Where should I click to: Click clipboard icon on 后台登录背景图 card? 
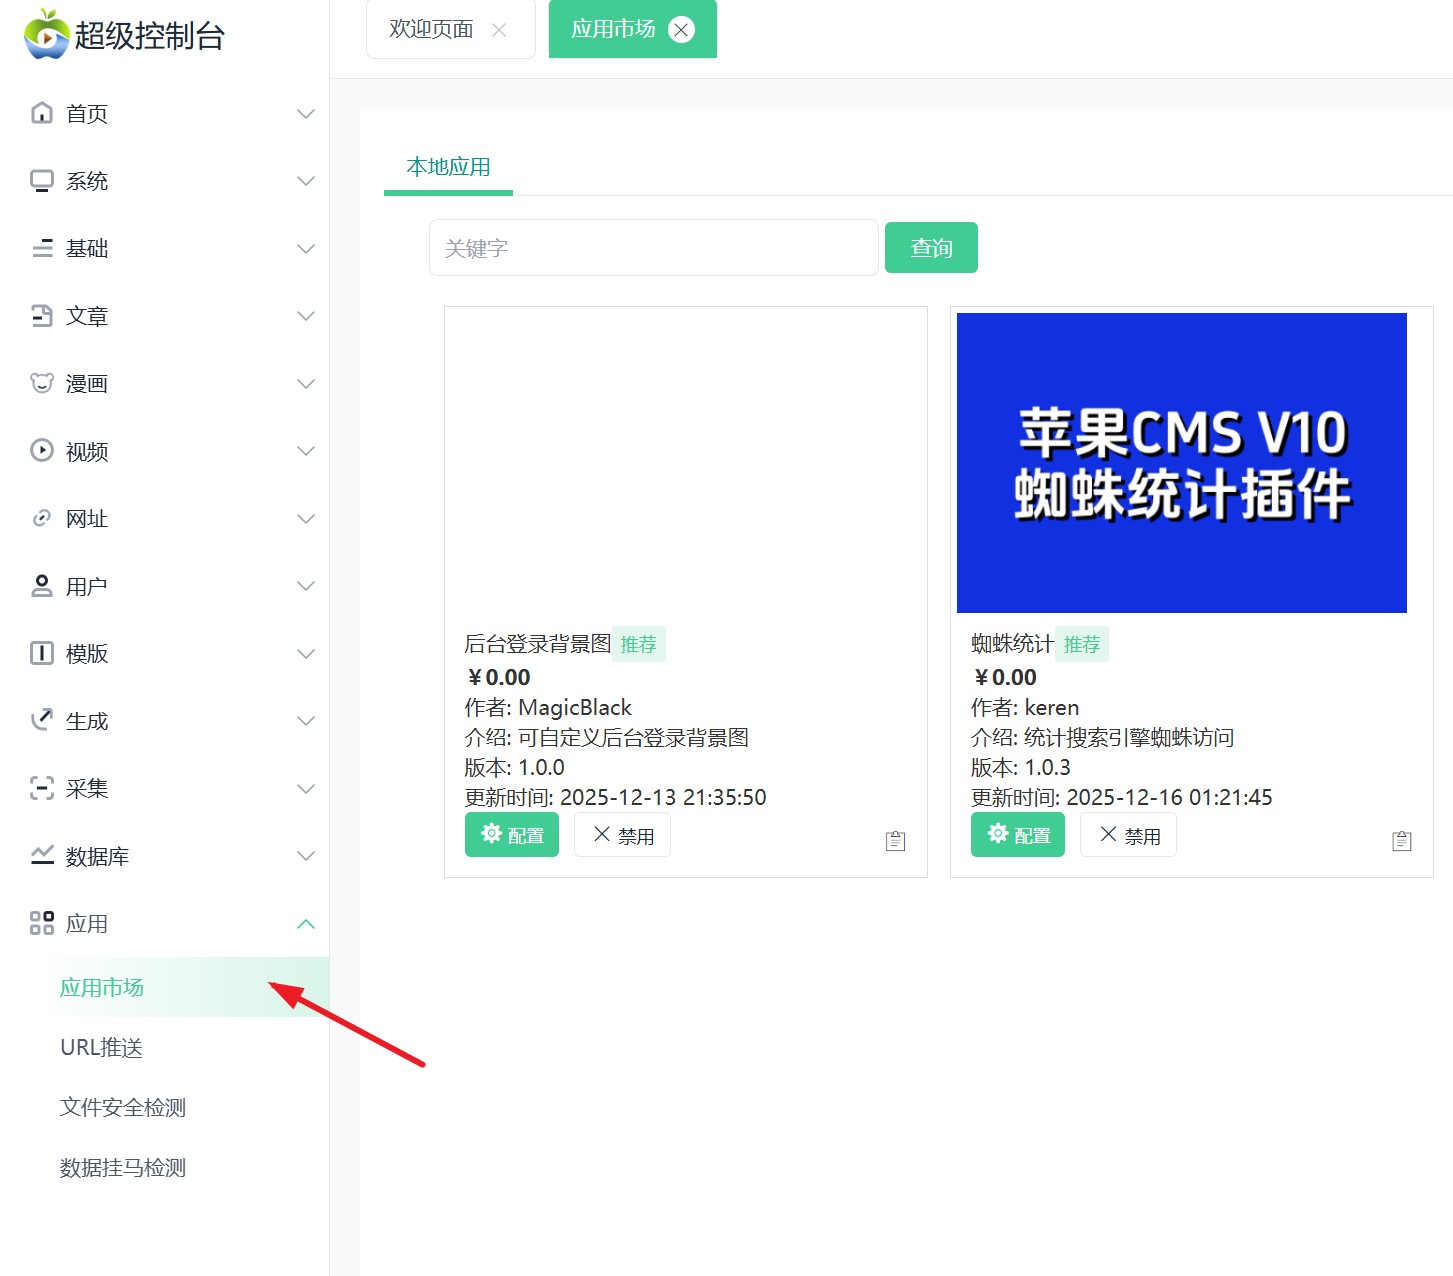(896, 841)
